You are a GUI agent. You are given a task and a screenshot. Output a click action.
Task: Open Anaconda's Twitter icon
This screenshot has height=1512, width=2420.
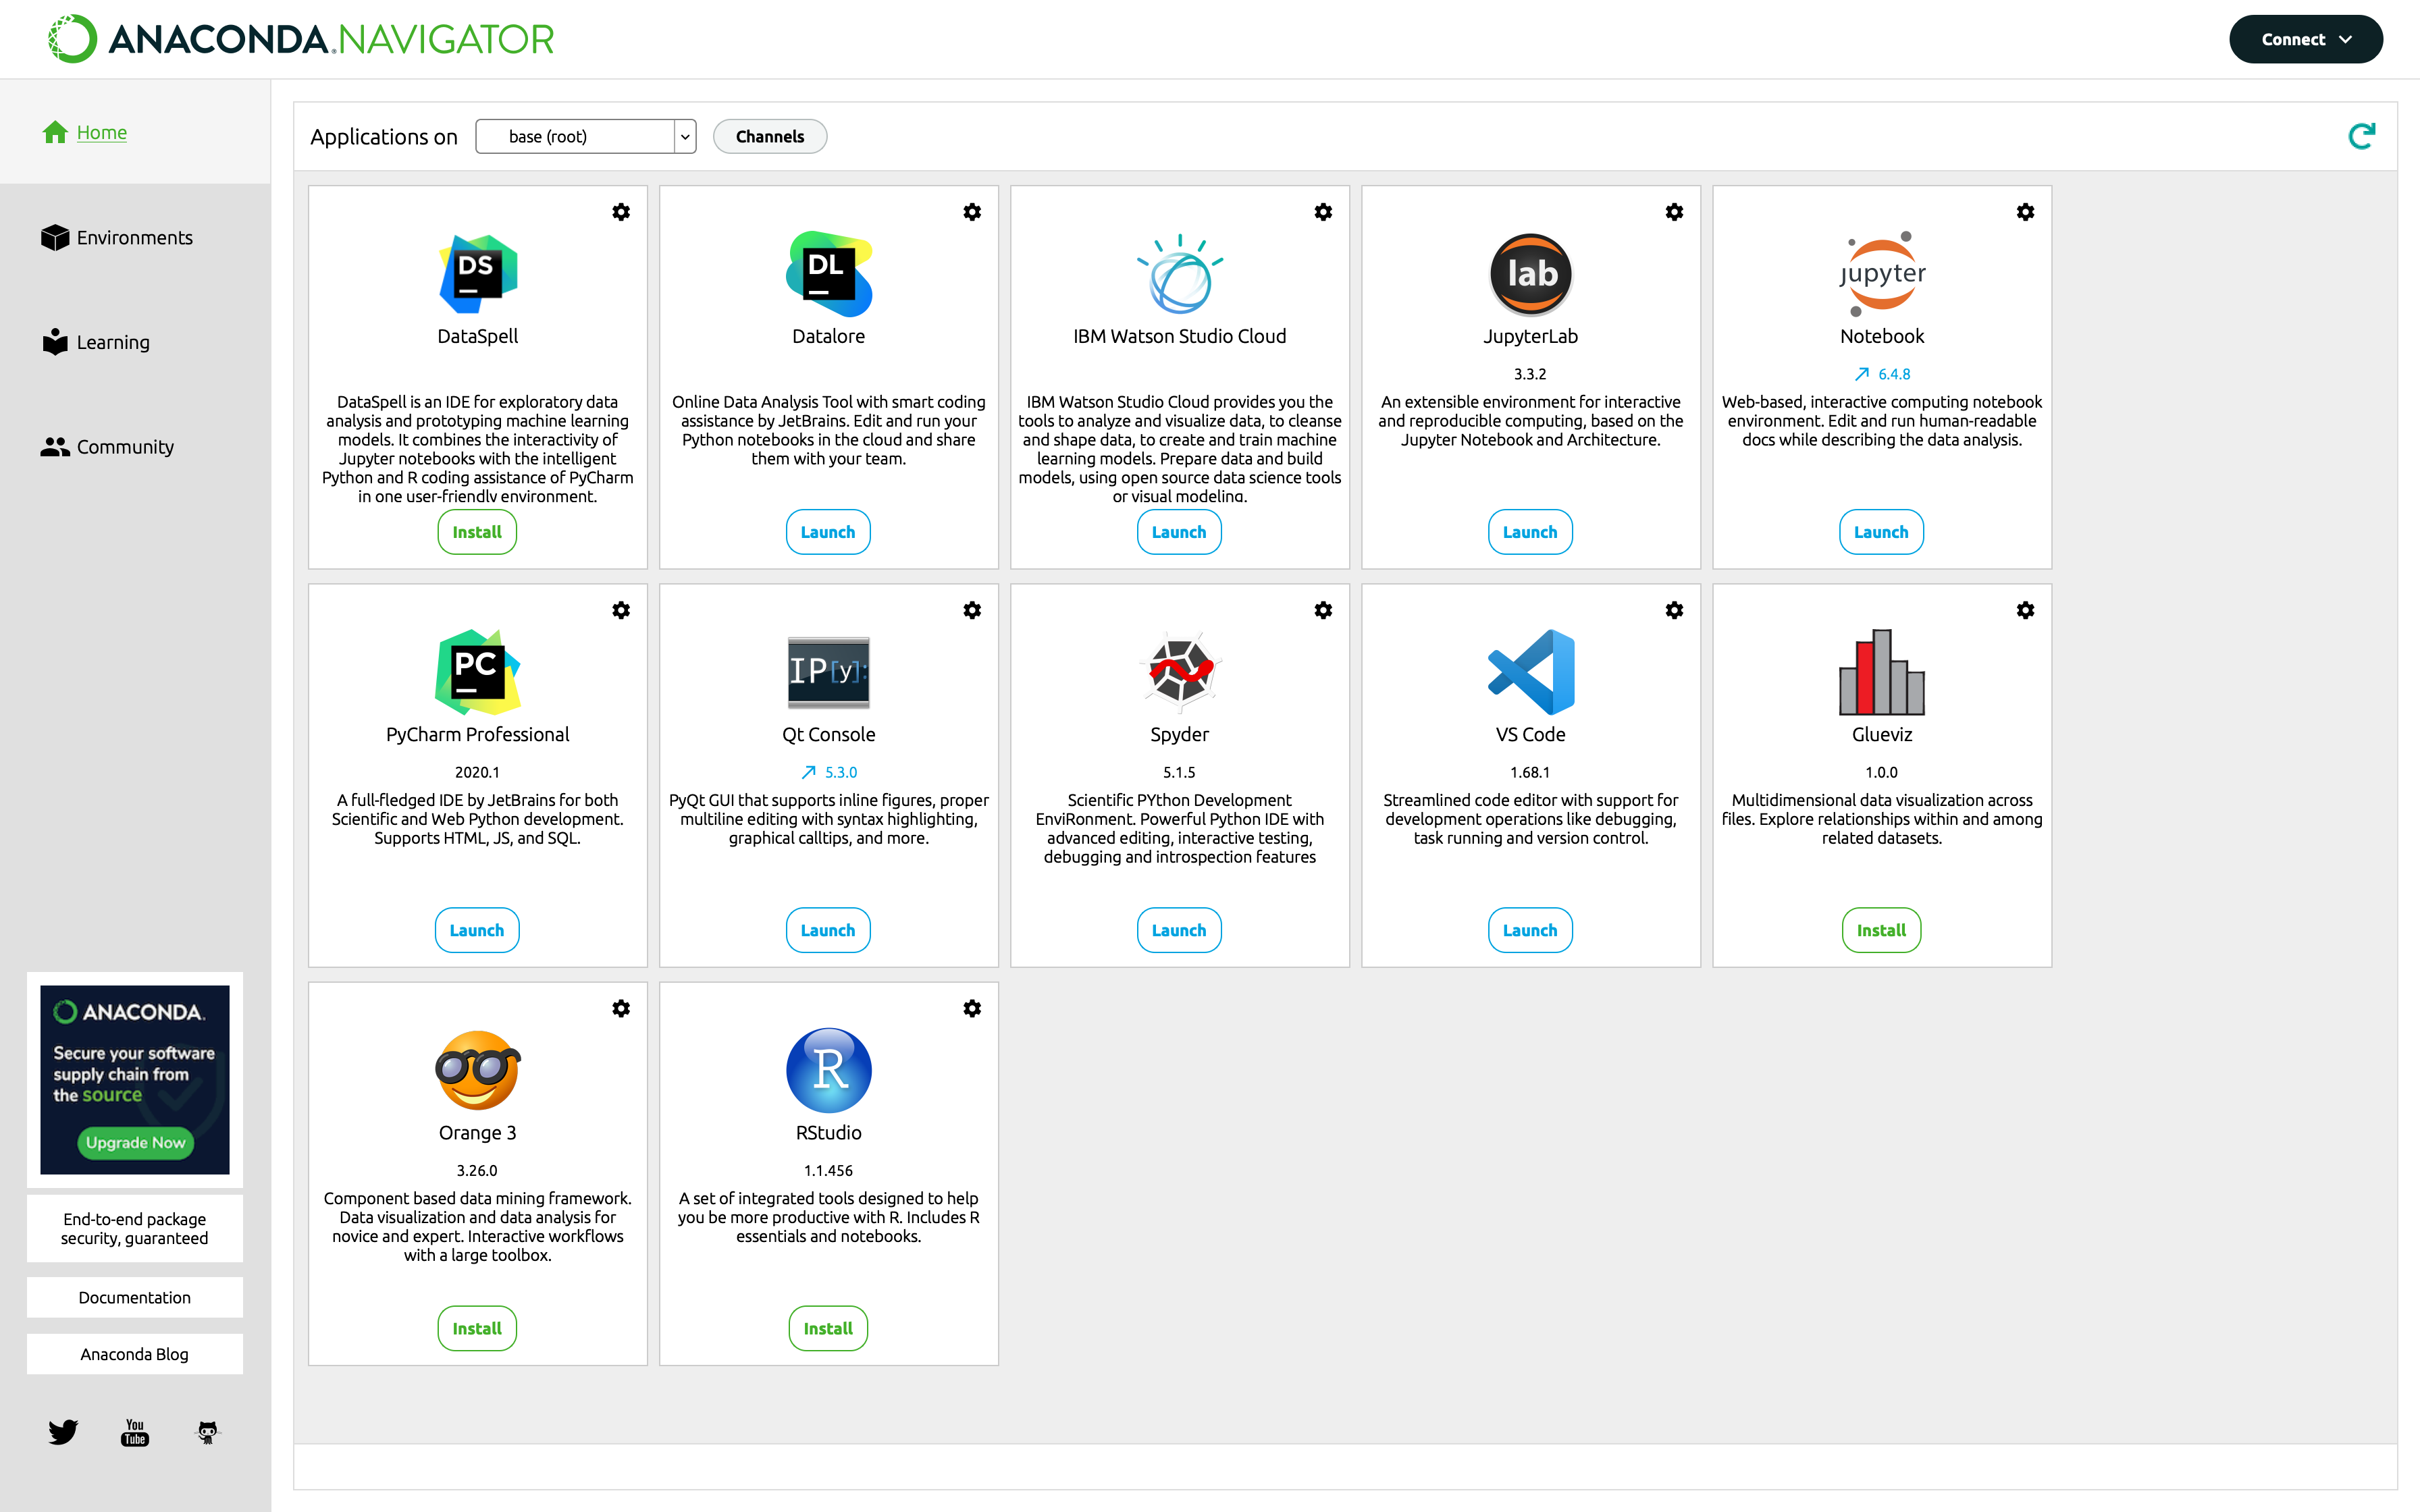tap(63, 1432)
